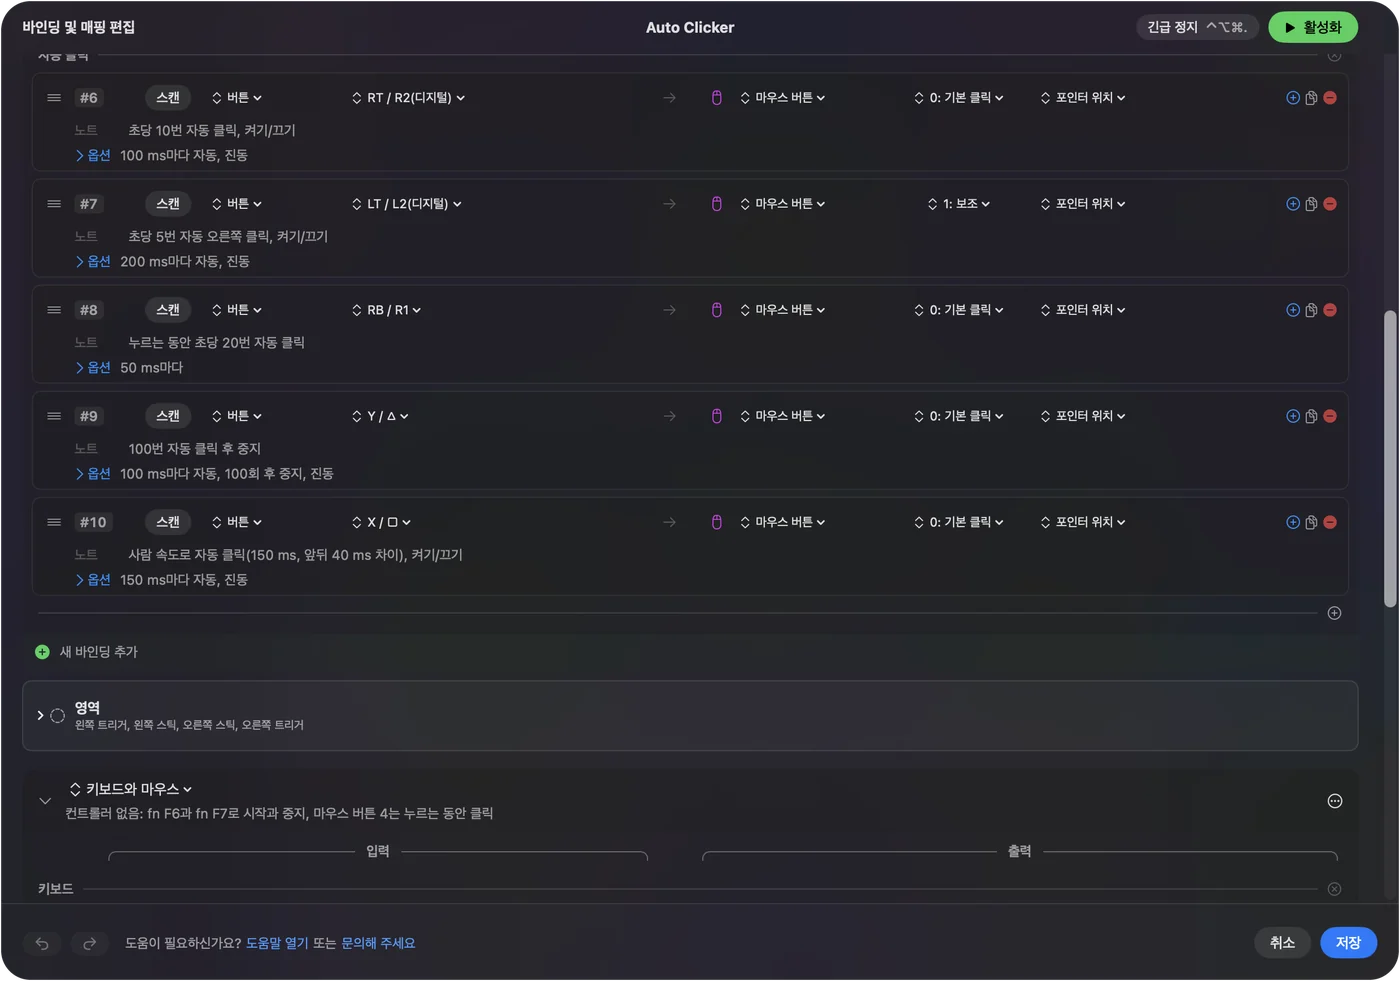1400x981 pixels.
Task: Click the mouse icon in binding #10 row
Action: [x=717, y=522]
